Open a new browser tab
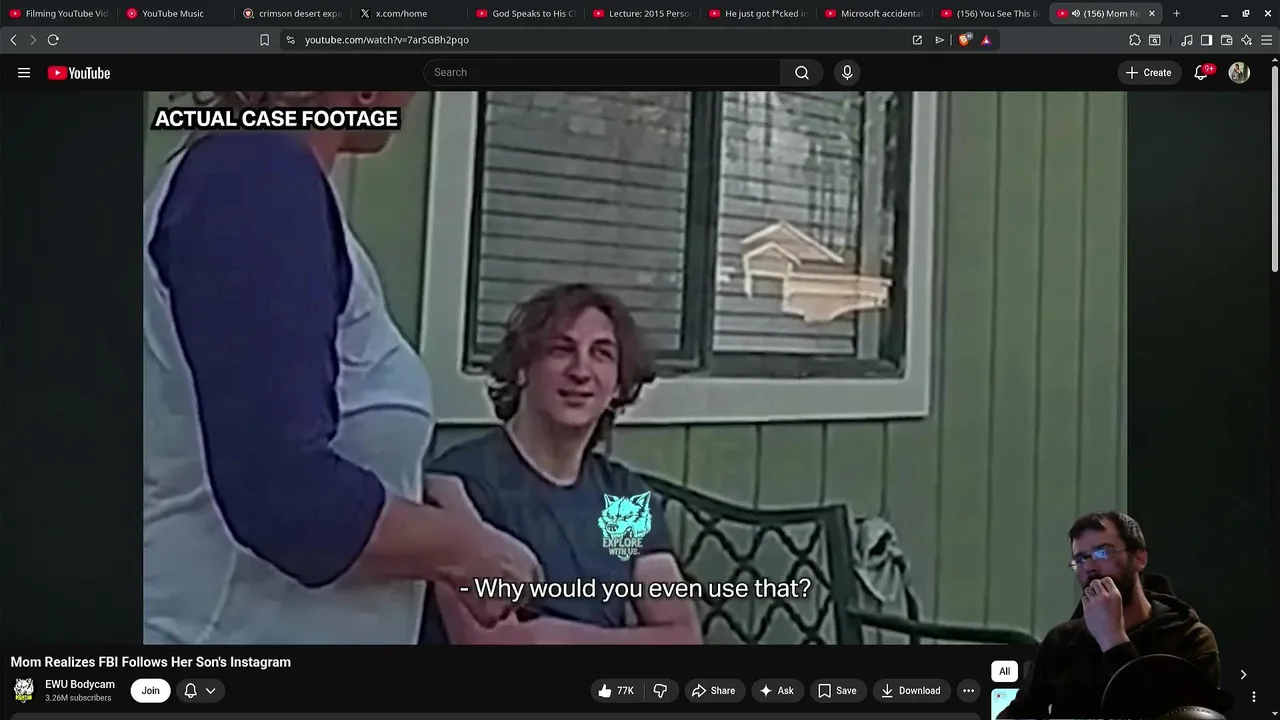Image resolution: width=1280 pixels, height=720 pixels. coord(1176,14)
